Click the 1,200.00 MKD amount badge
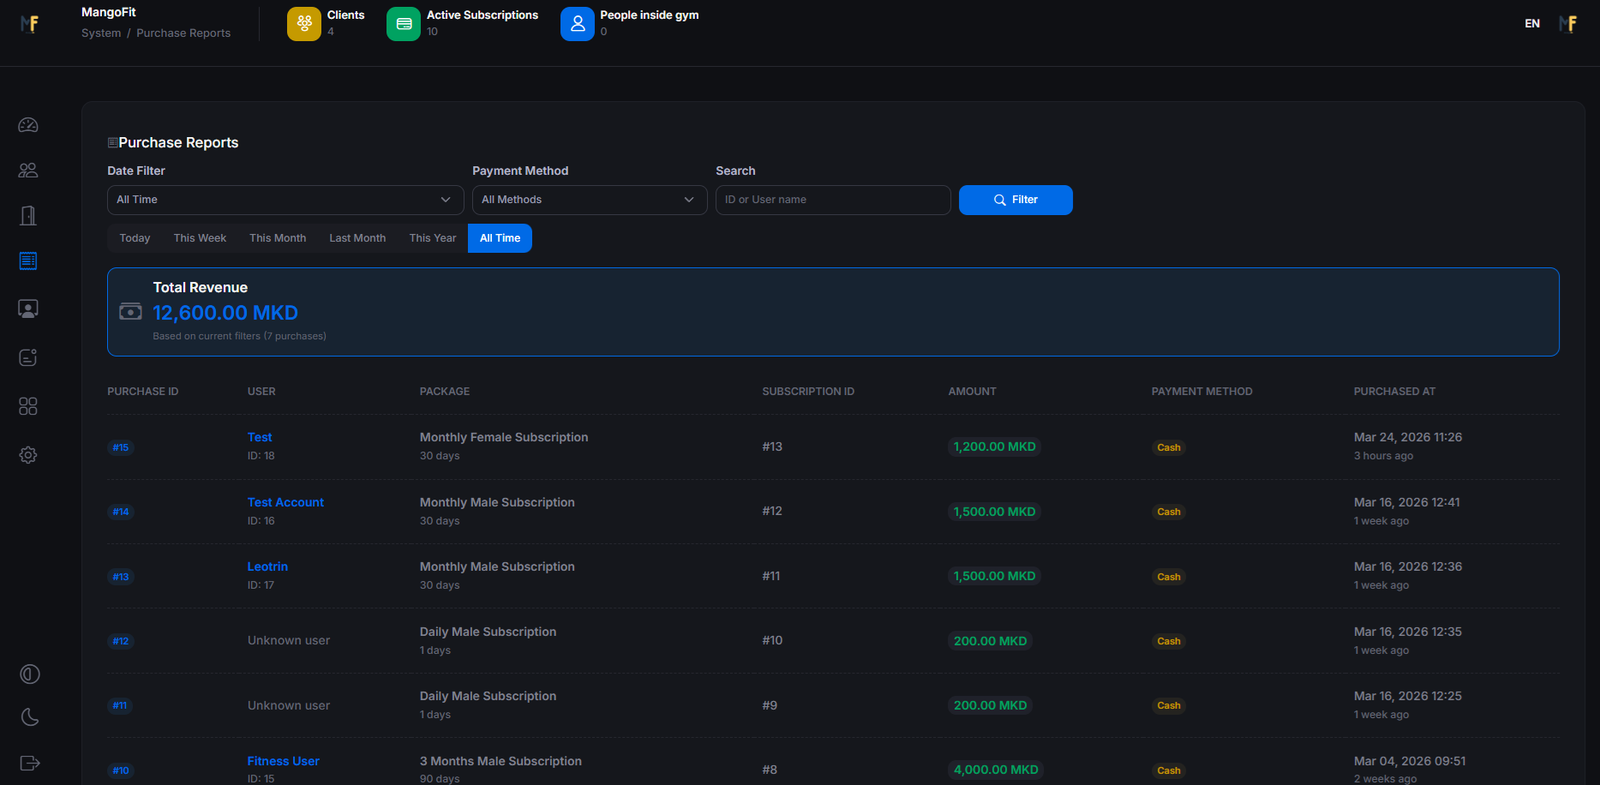The image size is (1600, 785). pyautogui.click(x=995, y=447)
